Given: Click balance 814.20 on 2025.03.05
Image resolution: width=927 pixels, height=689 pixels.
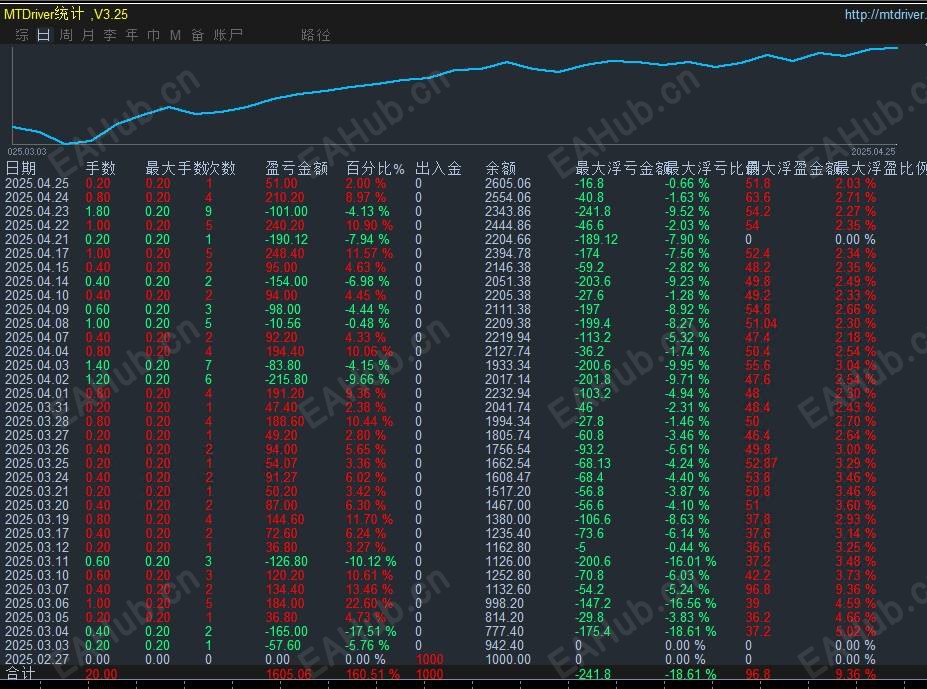Looking at the screenshot, I should [504, 617].
